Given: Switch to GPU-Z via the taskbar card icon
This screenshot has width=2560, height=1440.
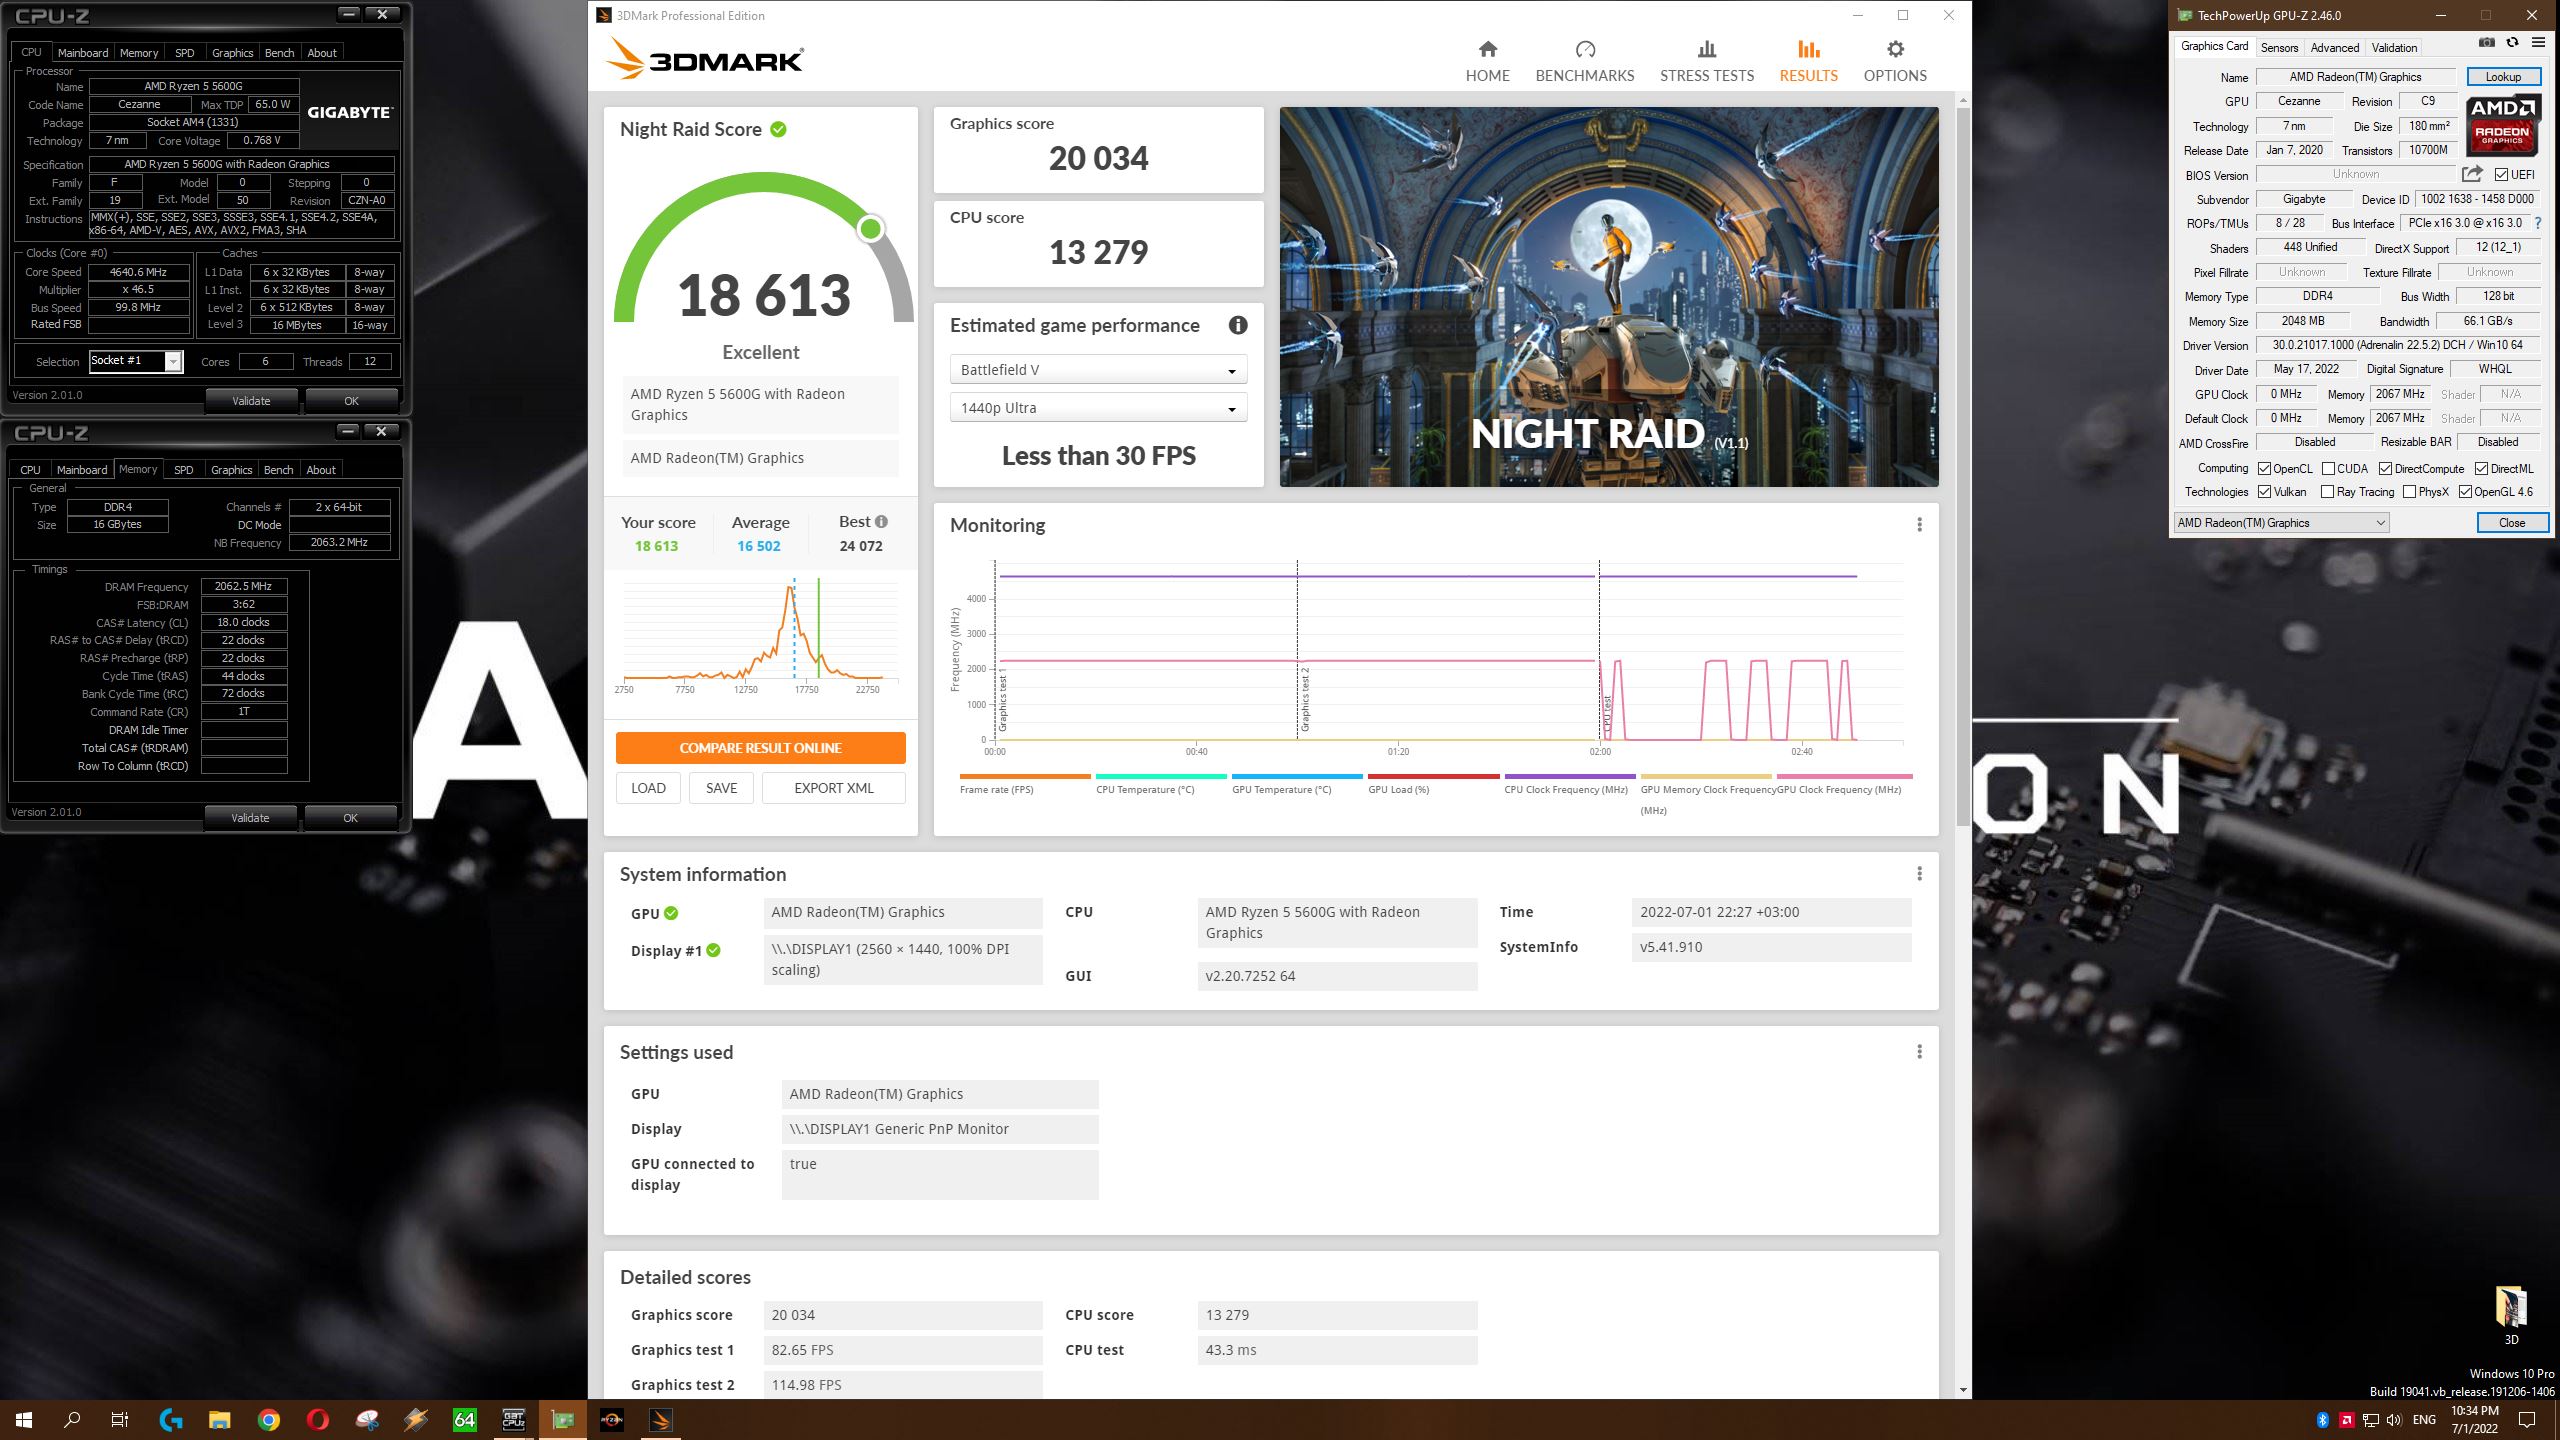Looking at the screenshot, I should [x=563, y=1419].
